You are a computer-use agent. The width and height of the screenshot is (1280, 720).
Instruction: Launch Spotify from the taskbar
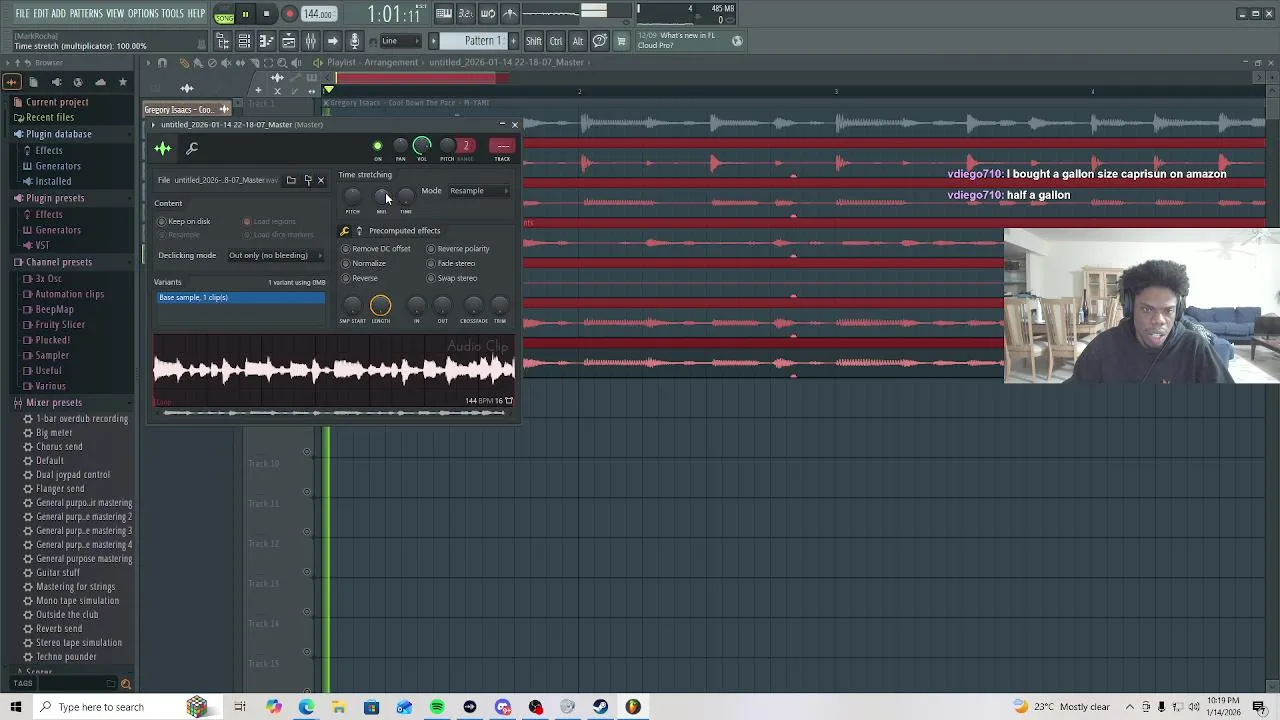[437, 707]
